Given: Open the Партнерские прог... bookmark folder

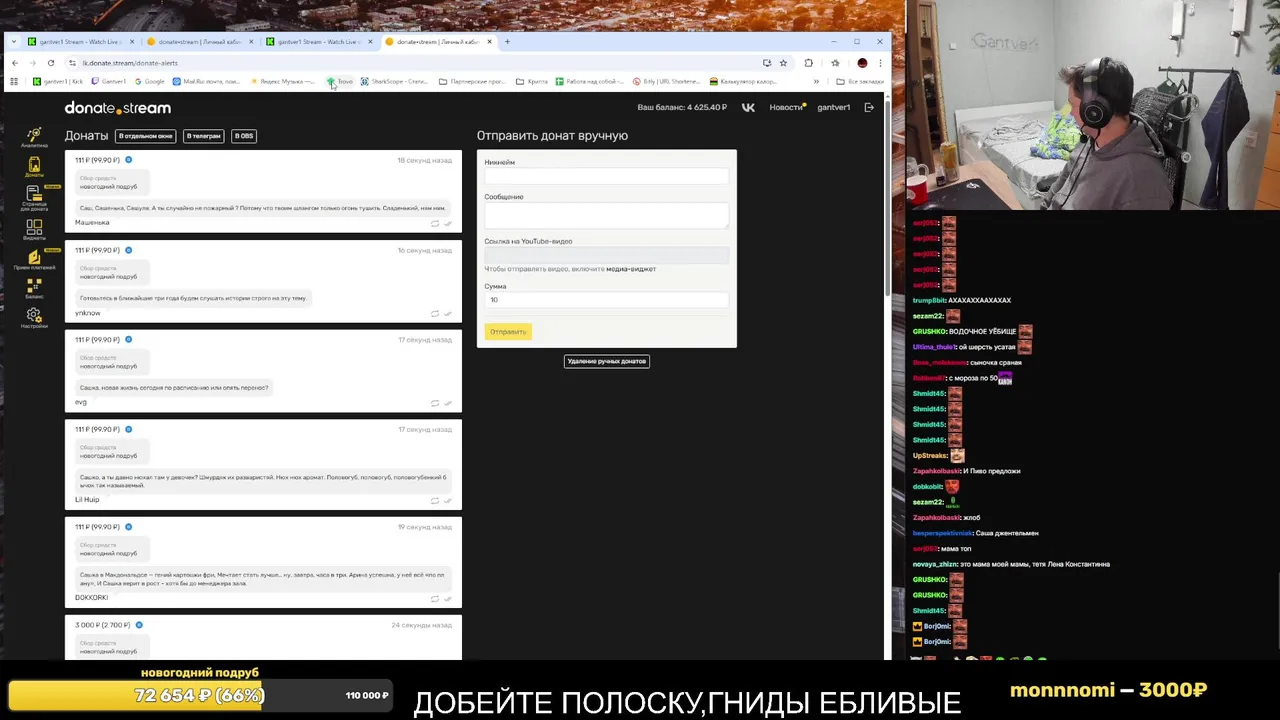Looking at the screenshot, I should tap(471, 81).
